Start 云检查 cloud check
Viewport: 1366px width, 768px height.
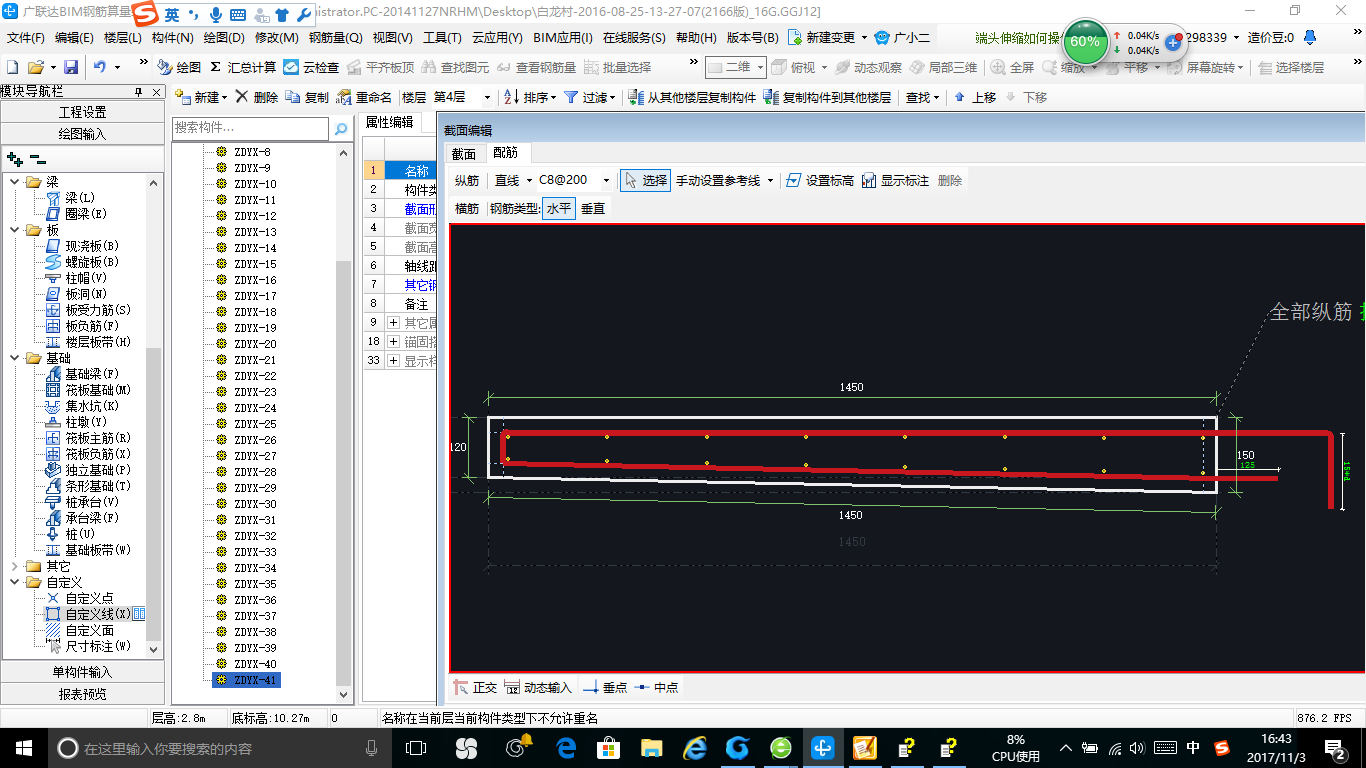click(311, 67)
